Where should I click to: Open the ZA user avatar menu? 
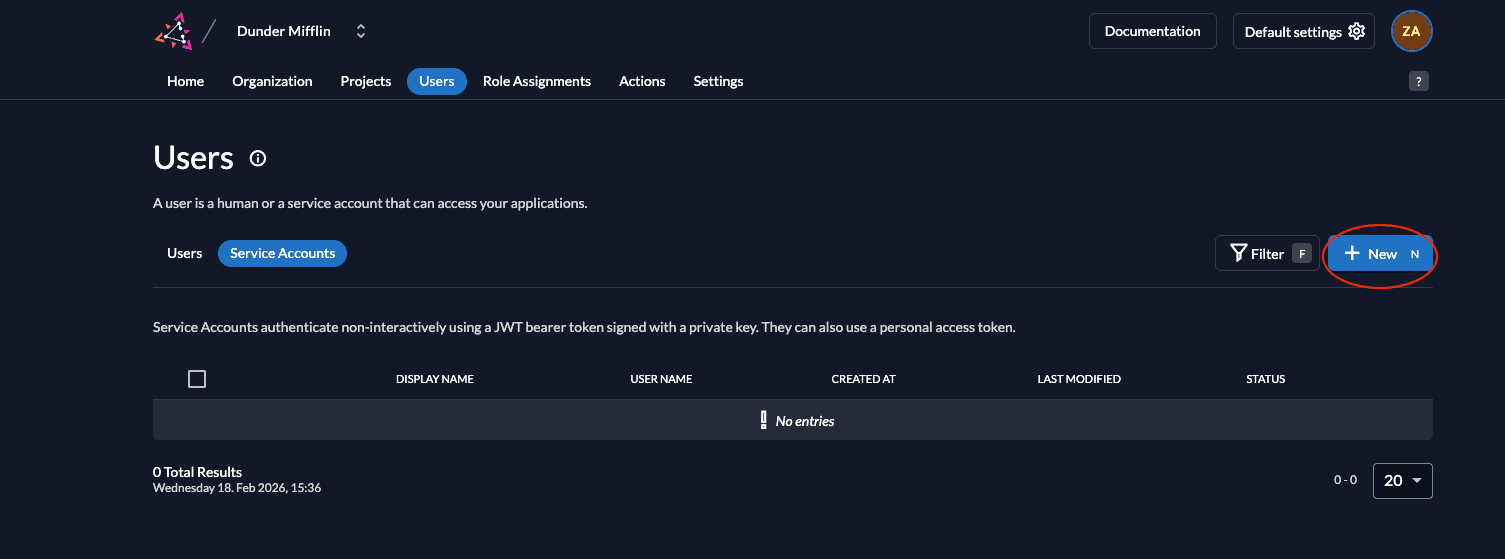point(1411,31)
